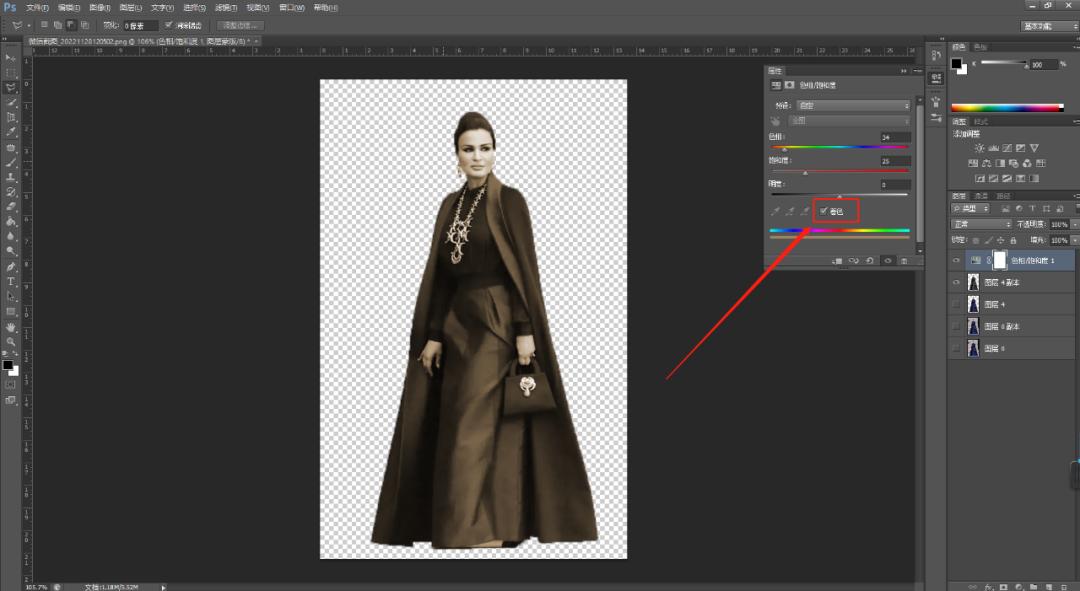Open the 预设 preset dropdown in Properties

tap(853, 105)
